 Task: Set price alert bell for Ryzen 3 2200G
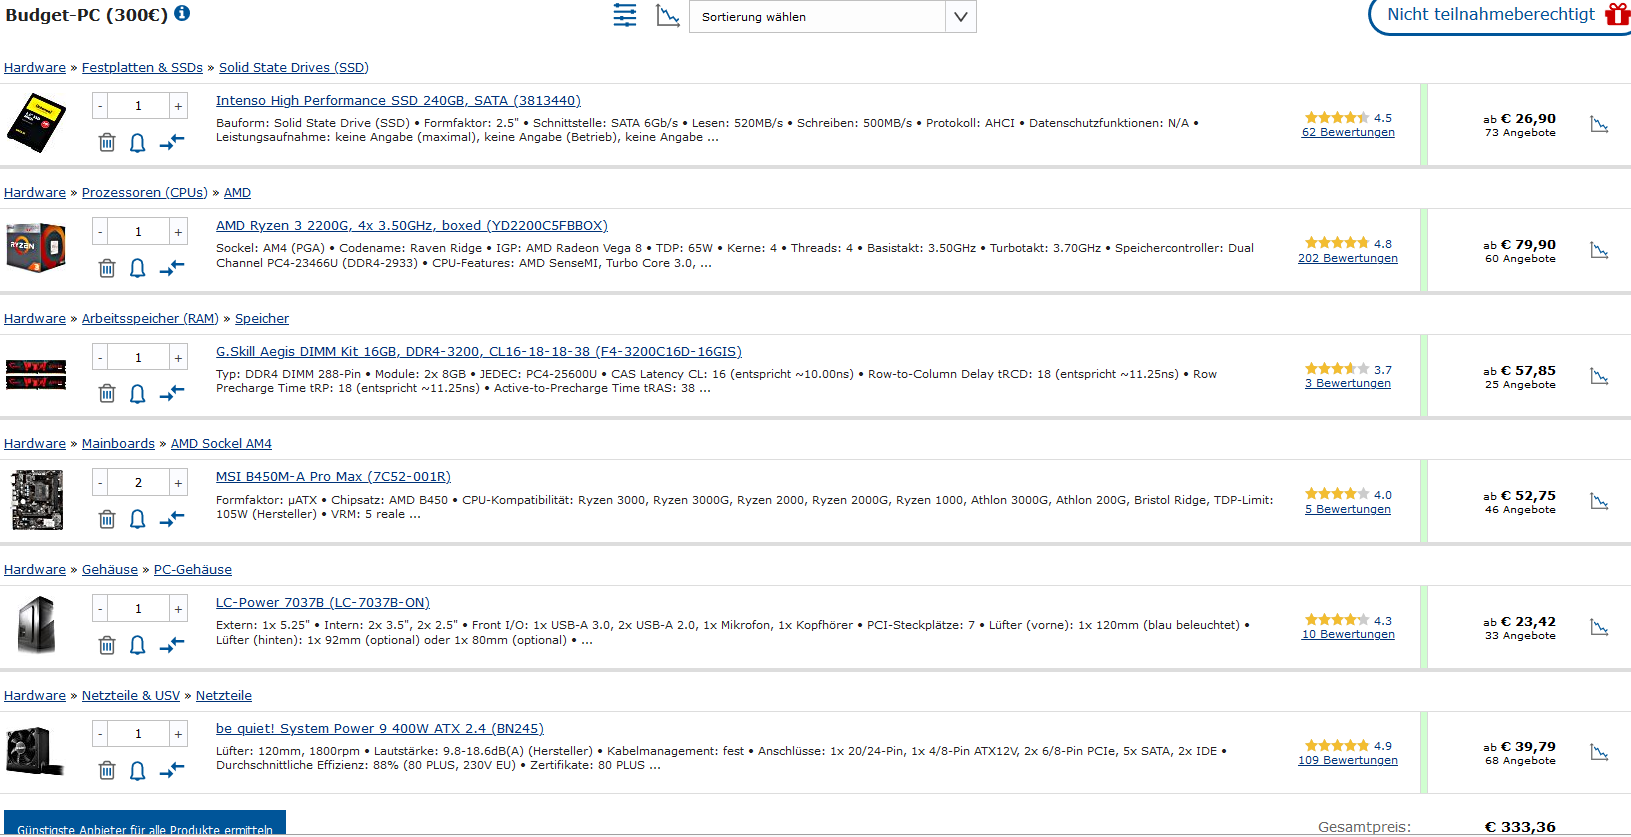138,268
